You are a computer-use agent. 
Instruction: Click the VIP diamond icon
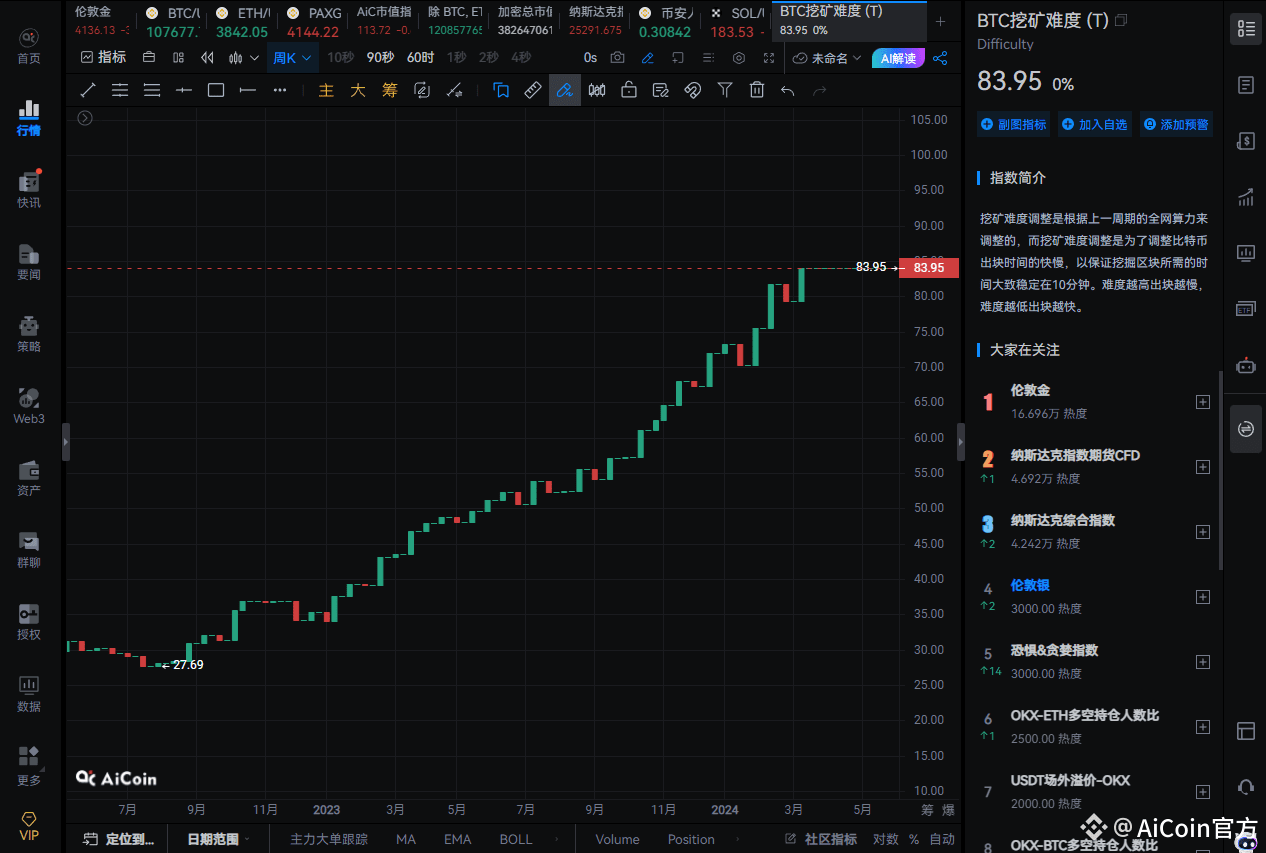pyautogui.click(x=29, y=825)
